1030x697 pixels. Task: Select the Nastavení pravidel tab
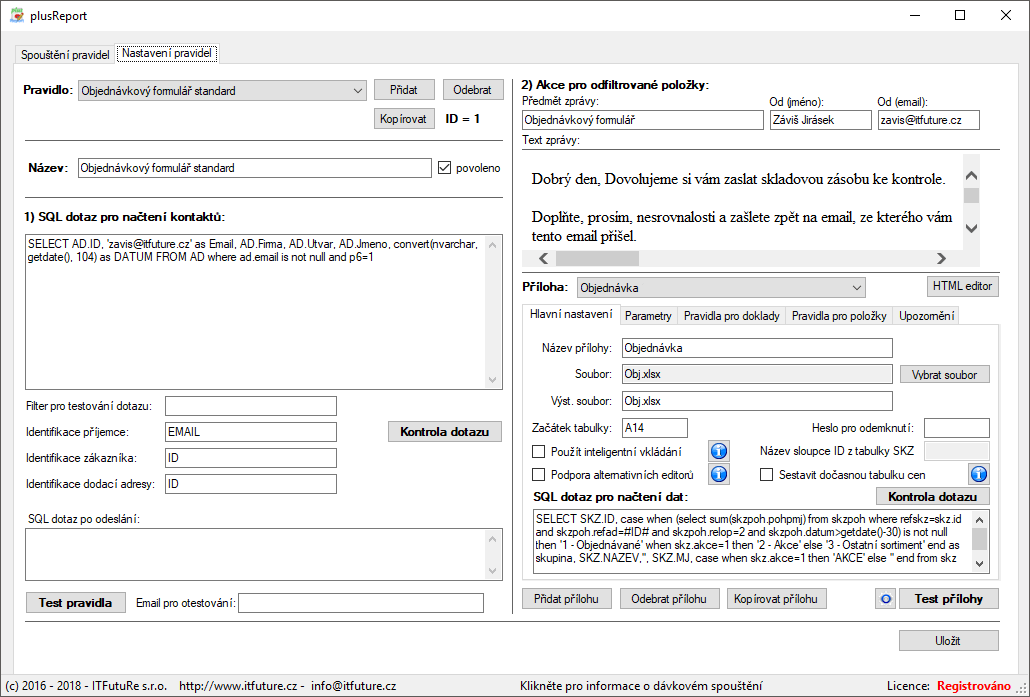point(167,53)
